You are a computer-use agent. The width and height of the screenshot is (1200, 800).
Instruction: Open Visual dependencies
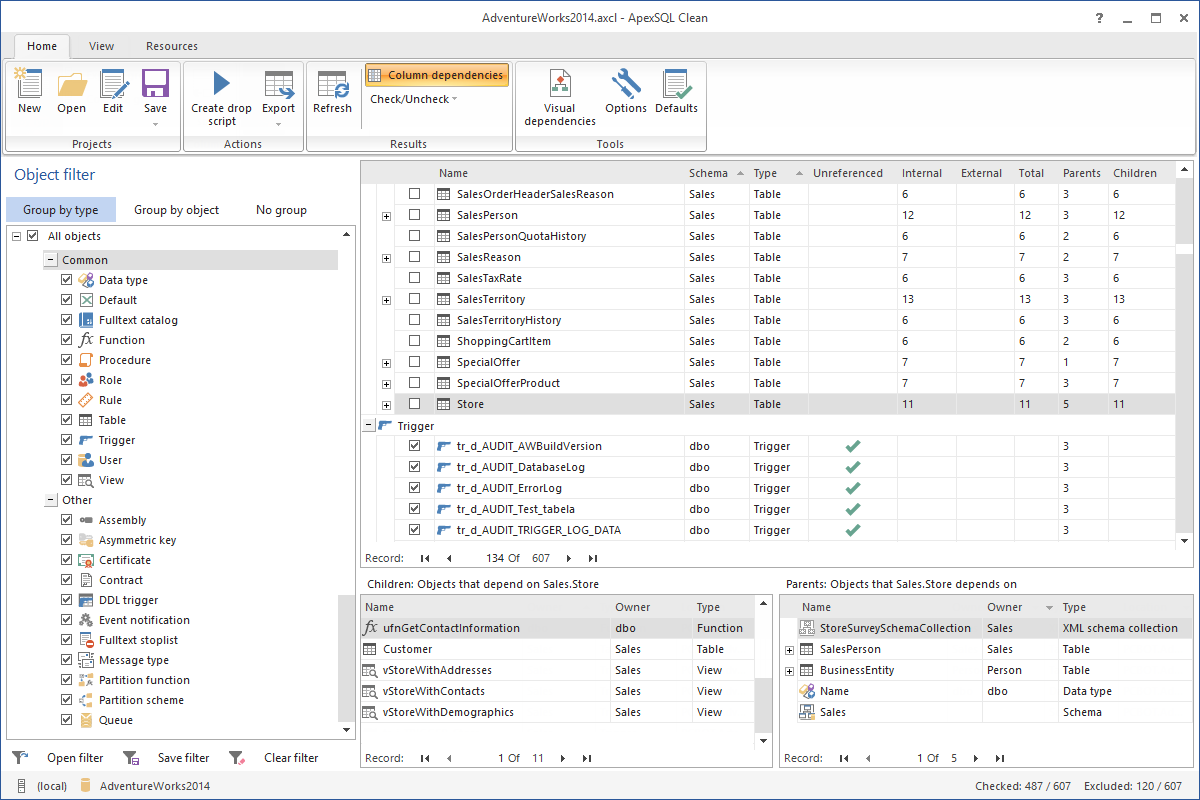click(x=559, y=97)
